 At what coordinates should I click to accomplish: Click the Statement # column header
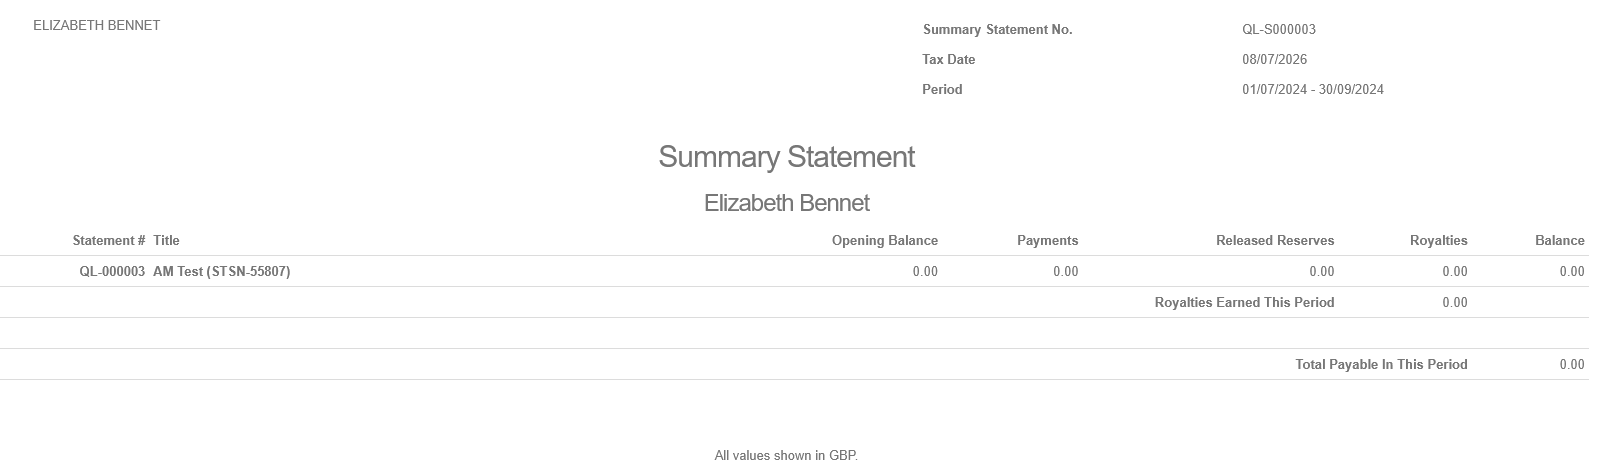point(109,241)
